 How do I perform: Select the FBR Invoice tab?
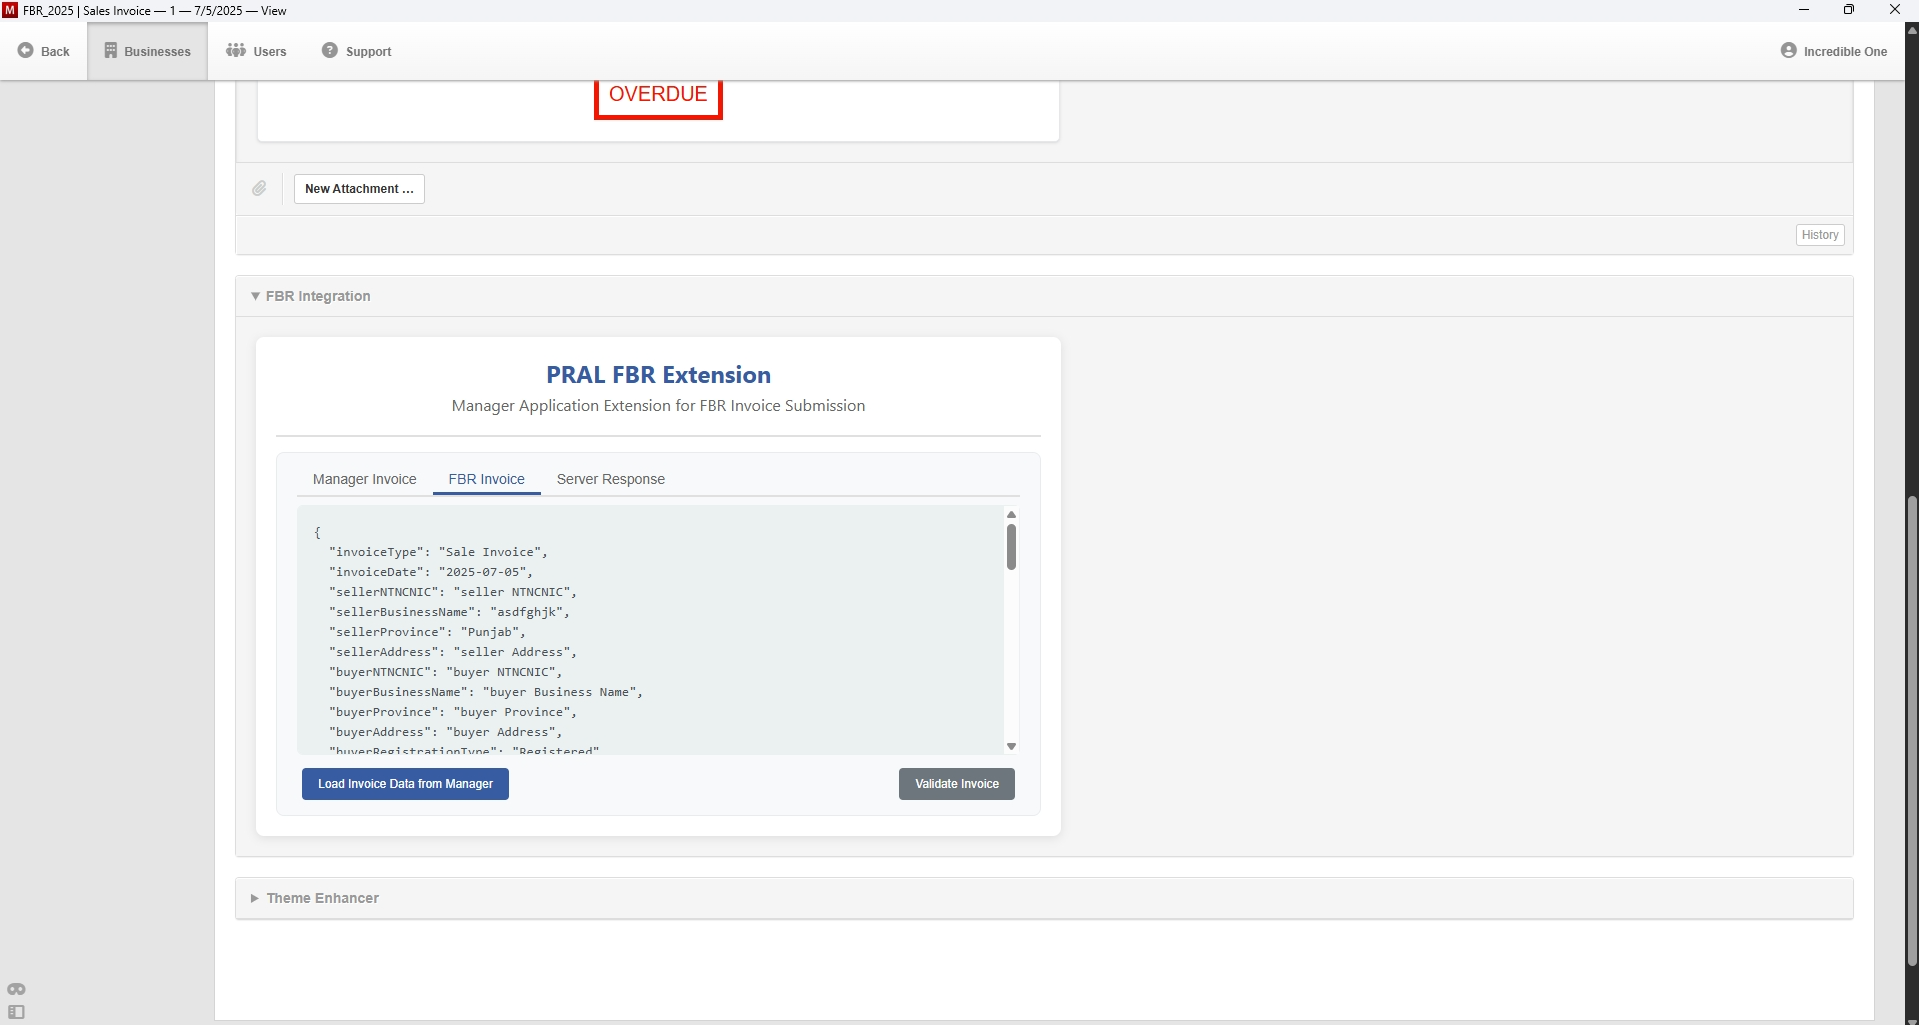486,479
